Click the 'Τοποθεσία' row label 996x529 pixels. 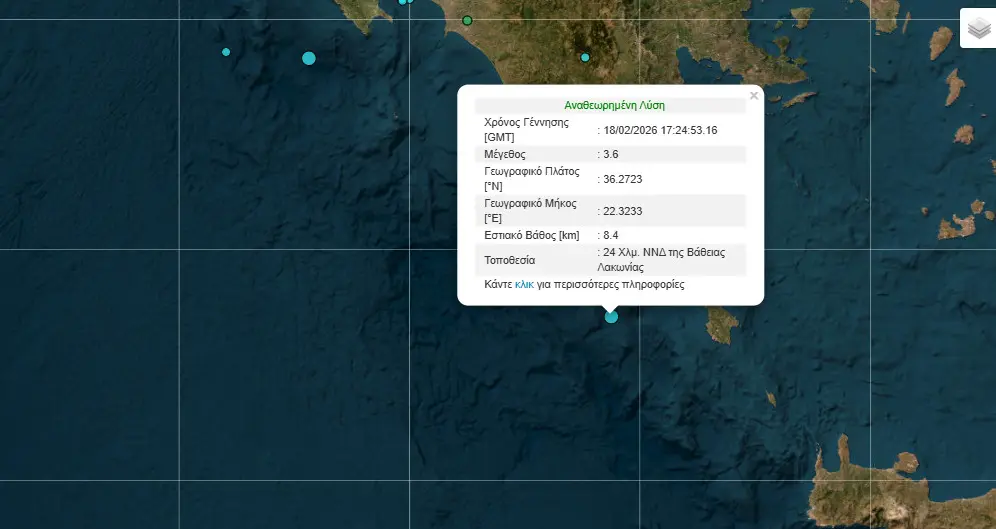click(509, 260)
